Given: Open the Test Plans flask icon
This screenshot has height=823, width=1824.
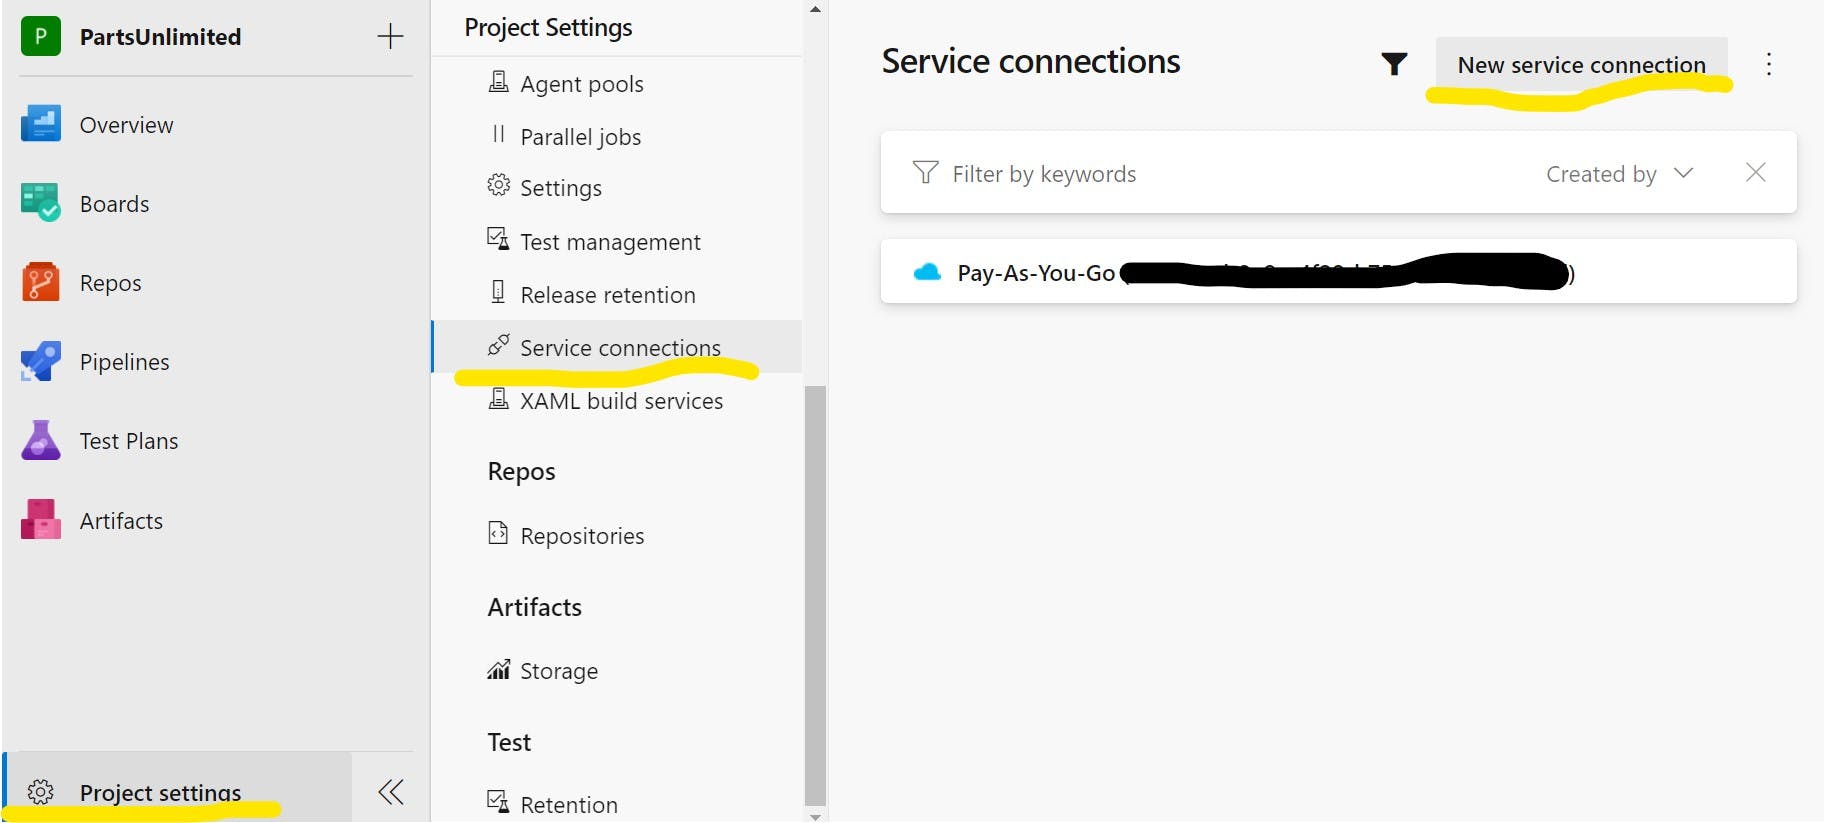Looking at the screenshot, I should click(x=41, y=440).
